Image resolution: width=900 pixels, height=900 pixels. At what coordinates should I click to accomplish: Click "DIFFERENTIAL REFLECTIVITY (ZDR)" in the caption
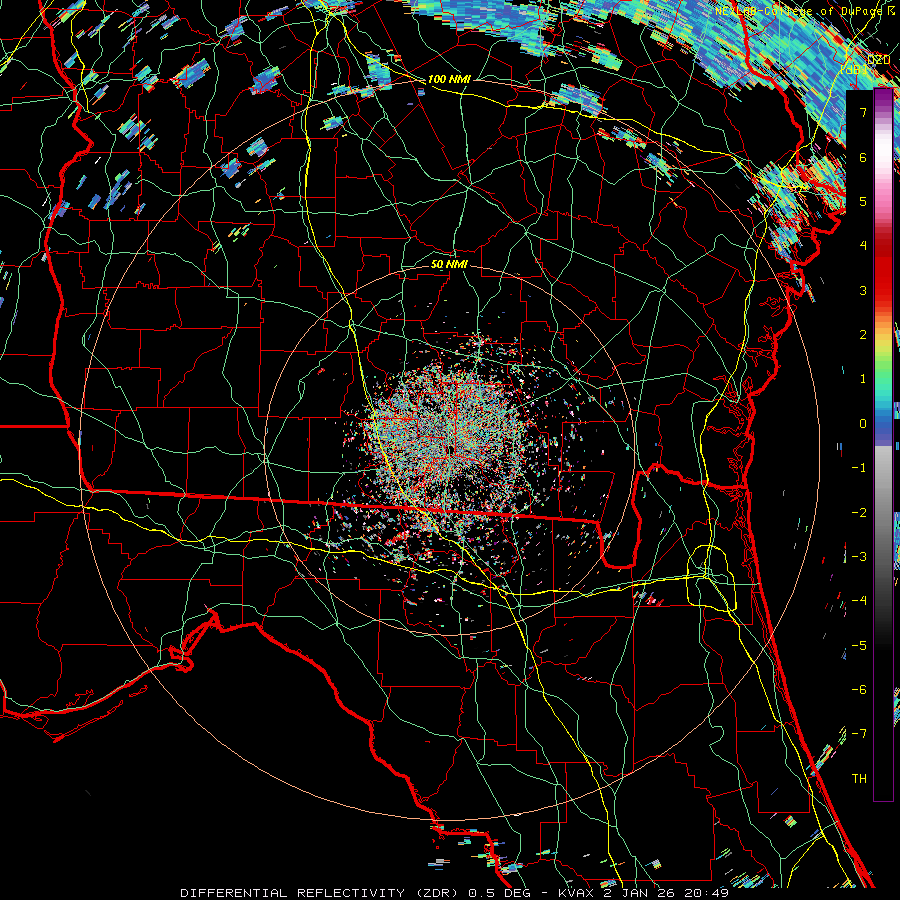coord(319,893)
